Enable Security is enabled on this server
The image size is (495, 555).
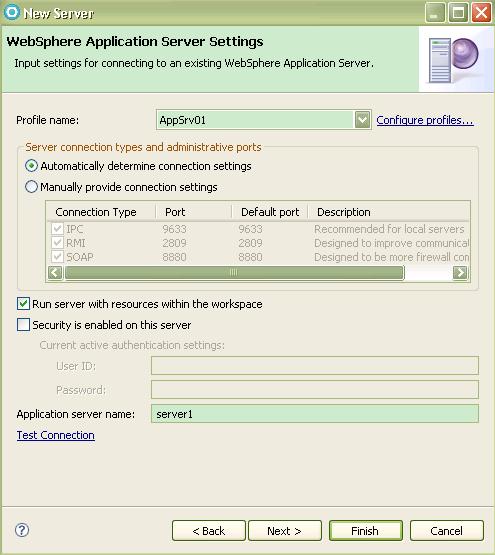pos(23,325)
